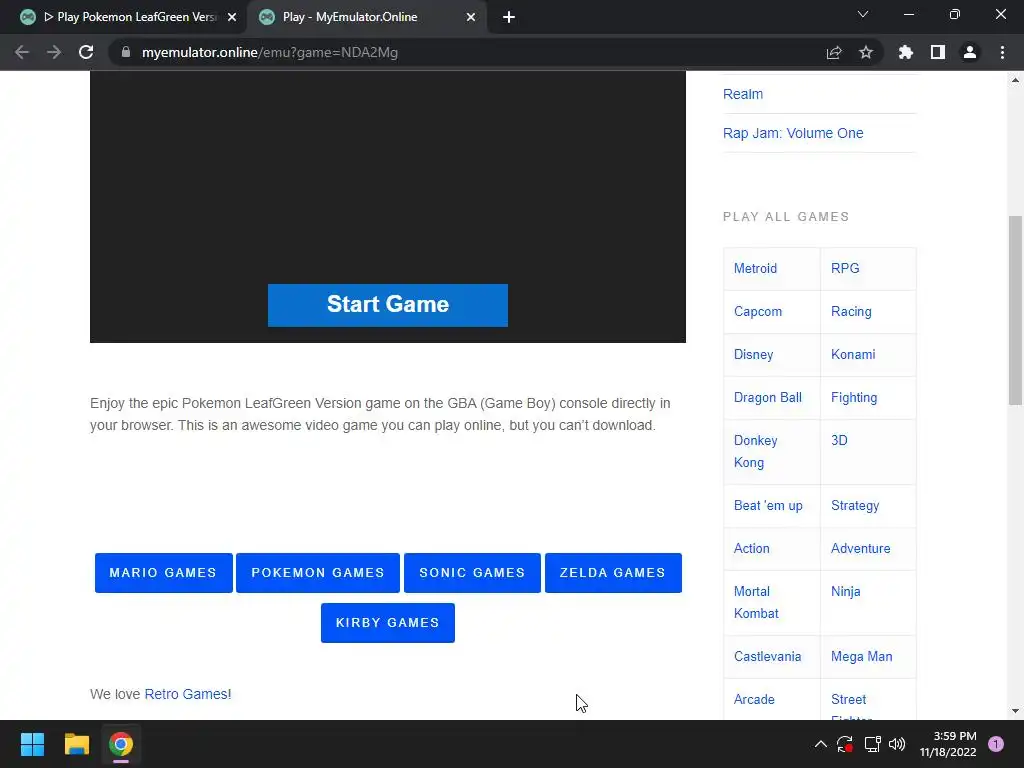1024x768 pixels.
Task: Toggle the browser side panel
Action: click(x=938, y=52)
